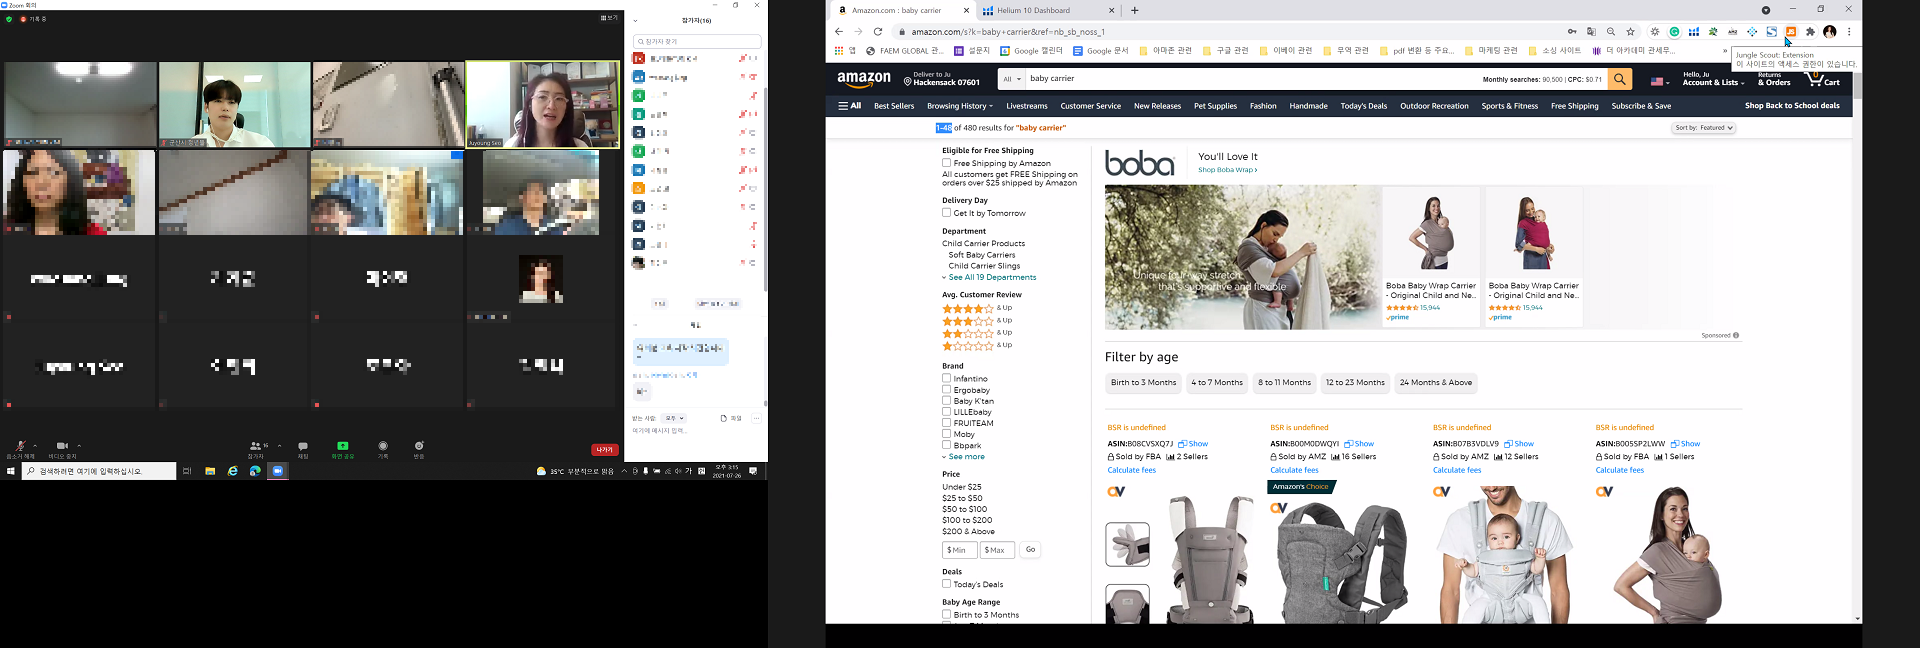Open the Helium 10 extension icon
This screenshot has width=1920, height=648.
1694,32
